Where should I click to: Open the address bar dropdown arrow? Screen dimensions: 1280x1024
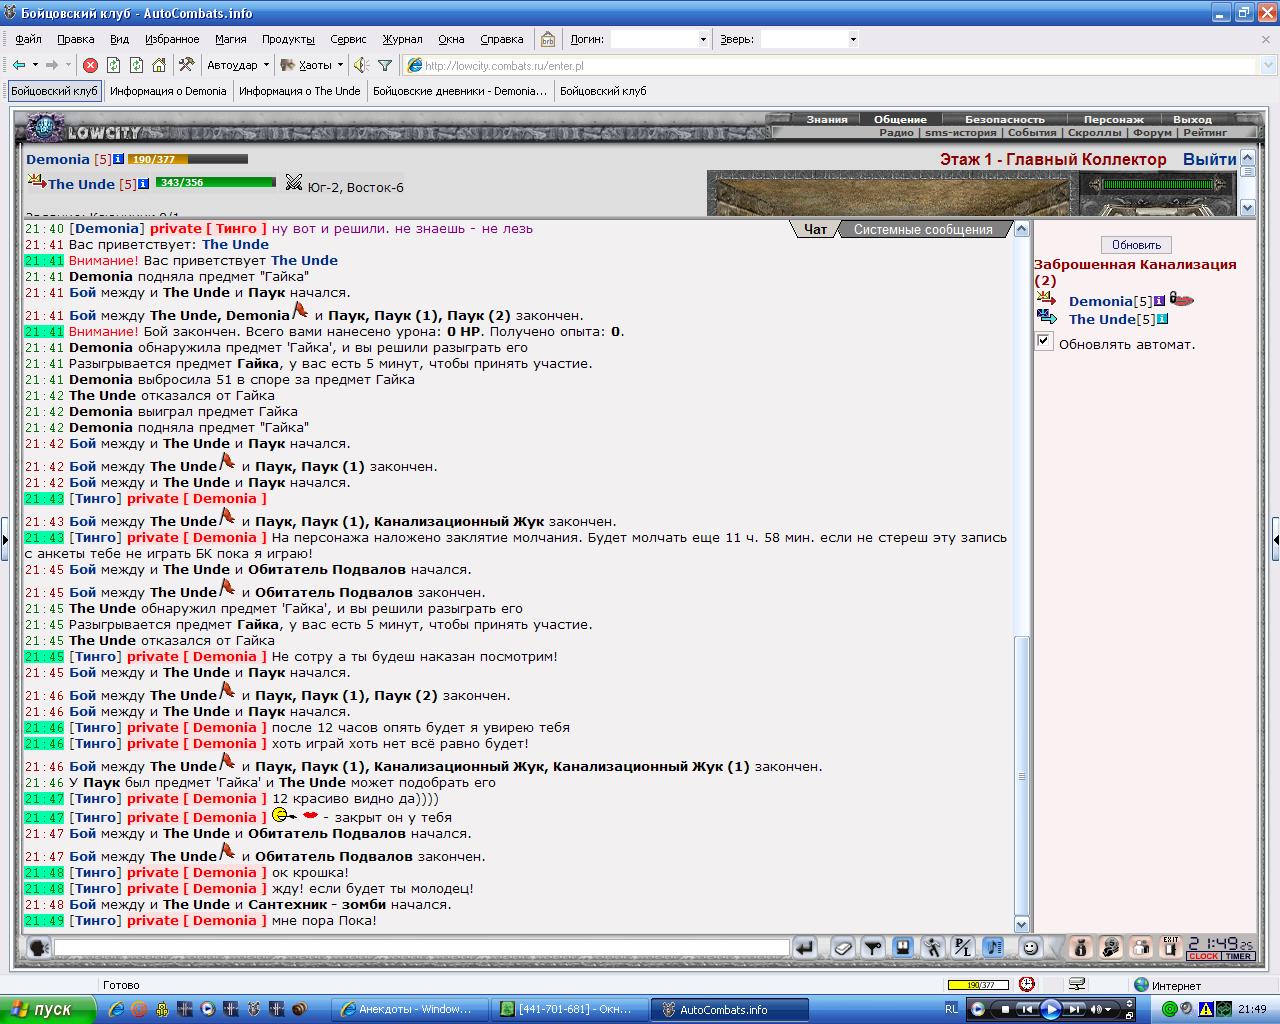click(x=1267, y=65)
